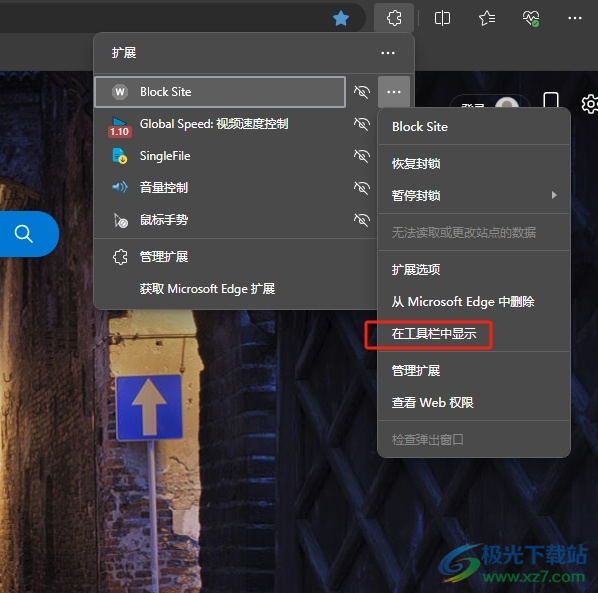Click the blue favorites star in address bar
598x593 pixels.
coord(341,18)
